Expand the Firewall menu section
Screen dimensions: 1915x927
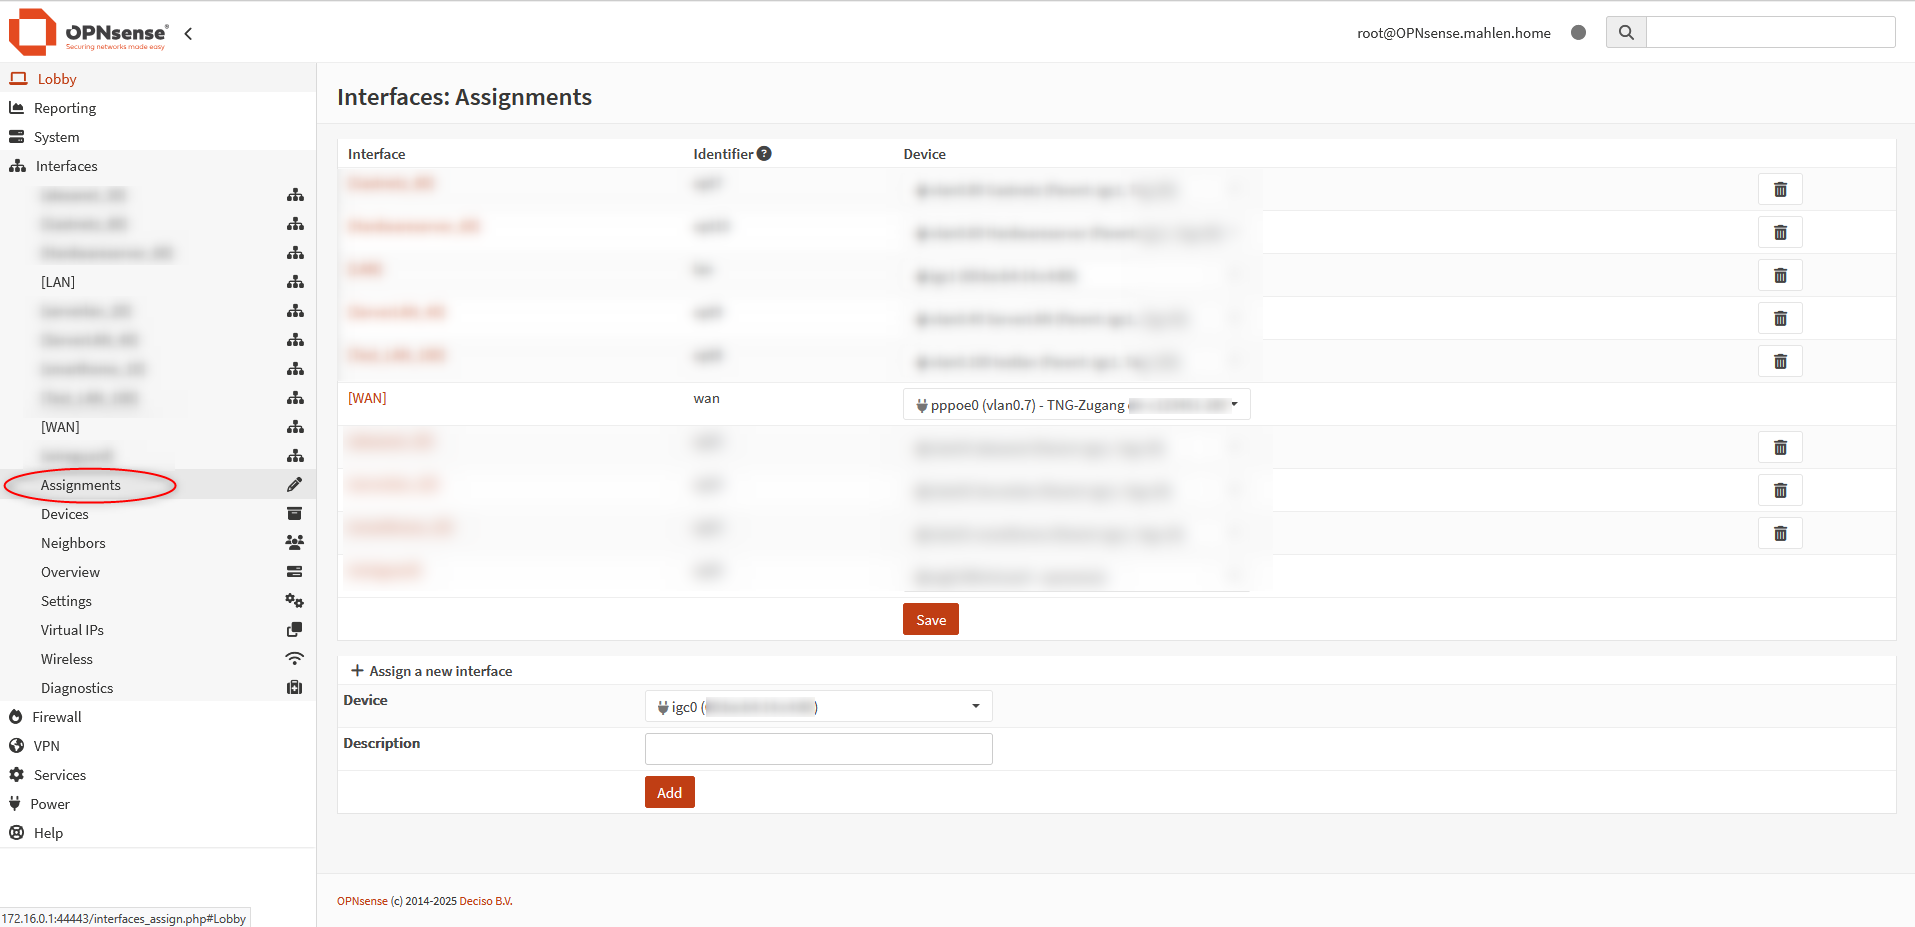[x=57, y=717]
